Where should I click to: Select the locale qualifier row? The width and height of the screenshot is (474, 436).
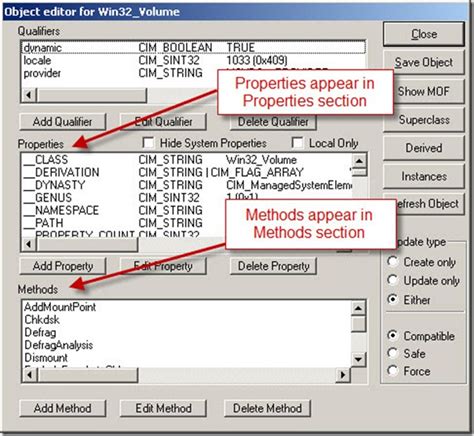click(x=193, y=60)
